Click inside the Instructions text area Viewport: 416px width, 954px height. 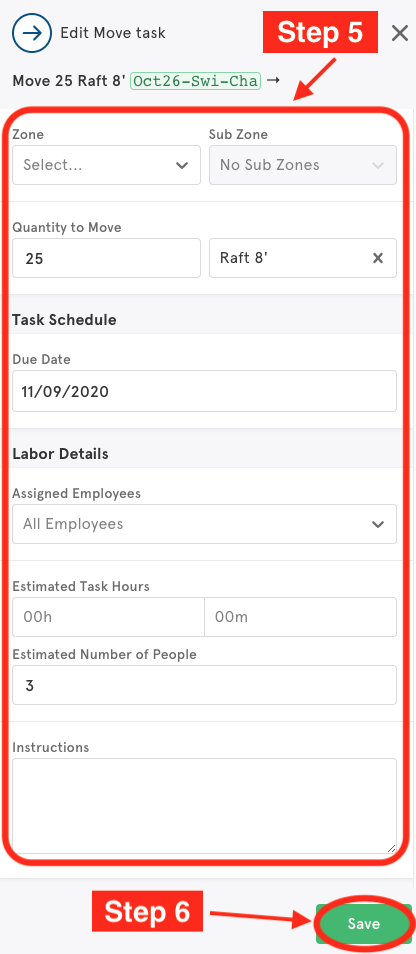(x=204, y=806)
